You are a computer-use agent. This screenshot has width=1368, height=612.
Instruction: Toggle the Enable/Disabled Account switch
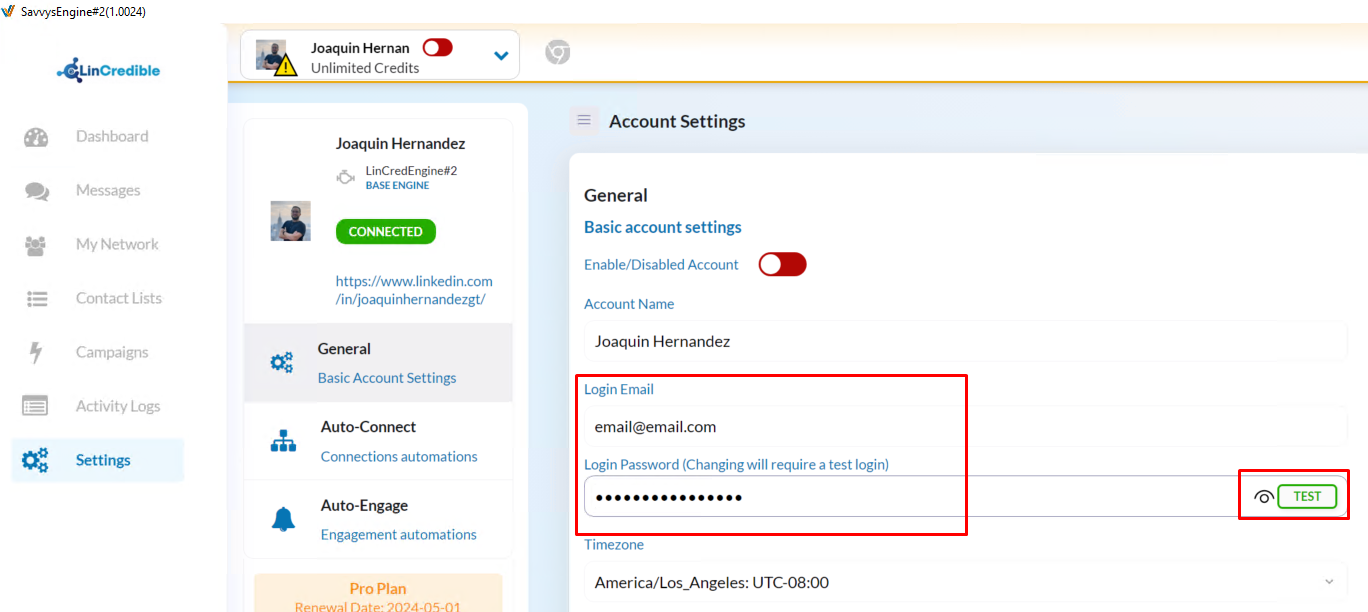(782, 264)
